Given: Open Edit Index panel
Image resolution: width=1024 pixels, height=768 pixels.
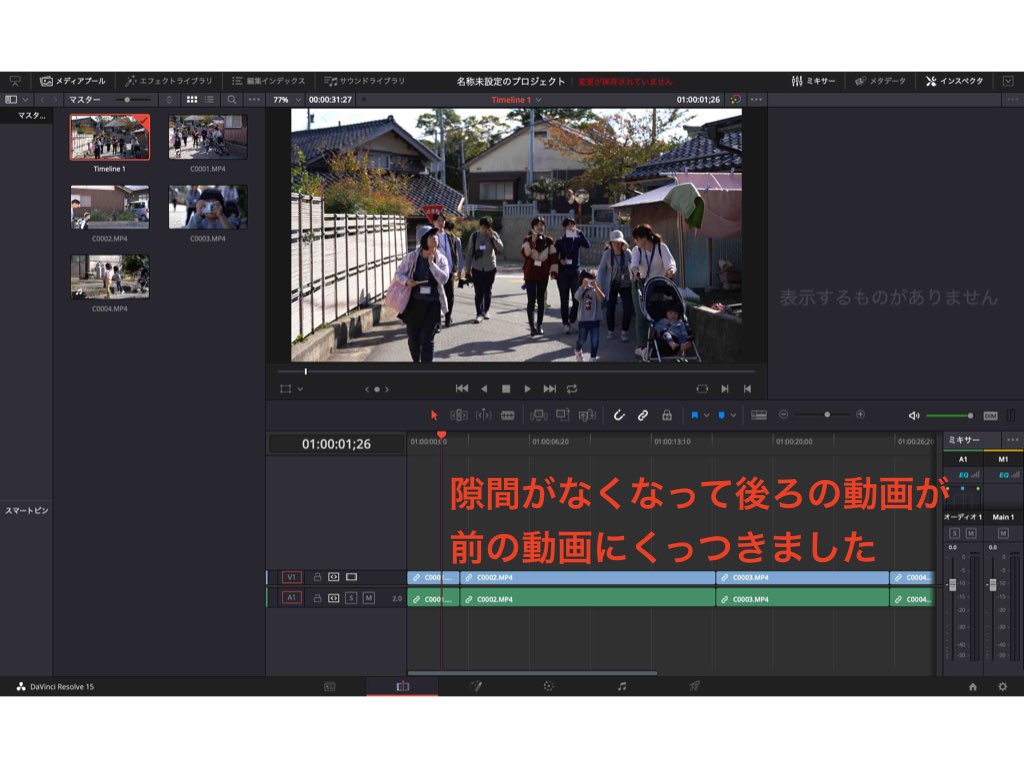Looking at the screenshot, I should pos(268,81).
